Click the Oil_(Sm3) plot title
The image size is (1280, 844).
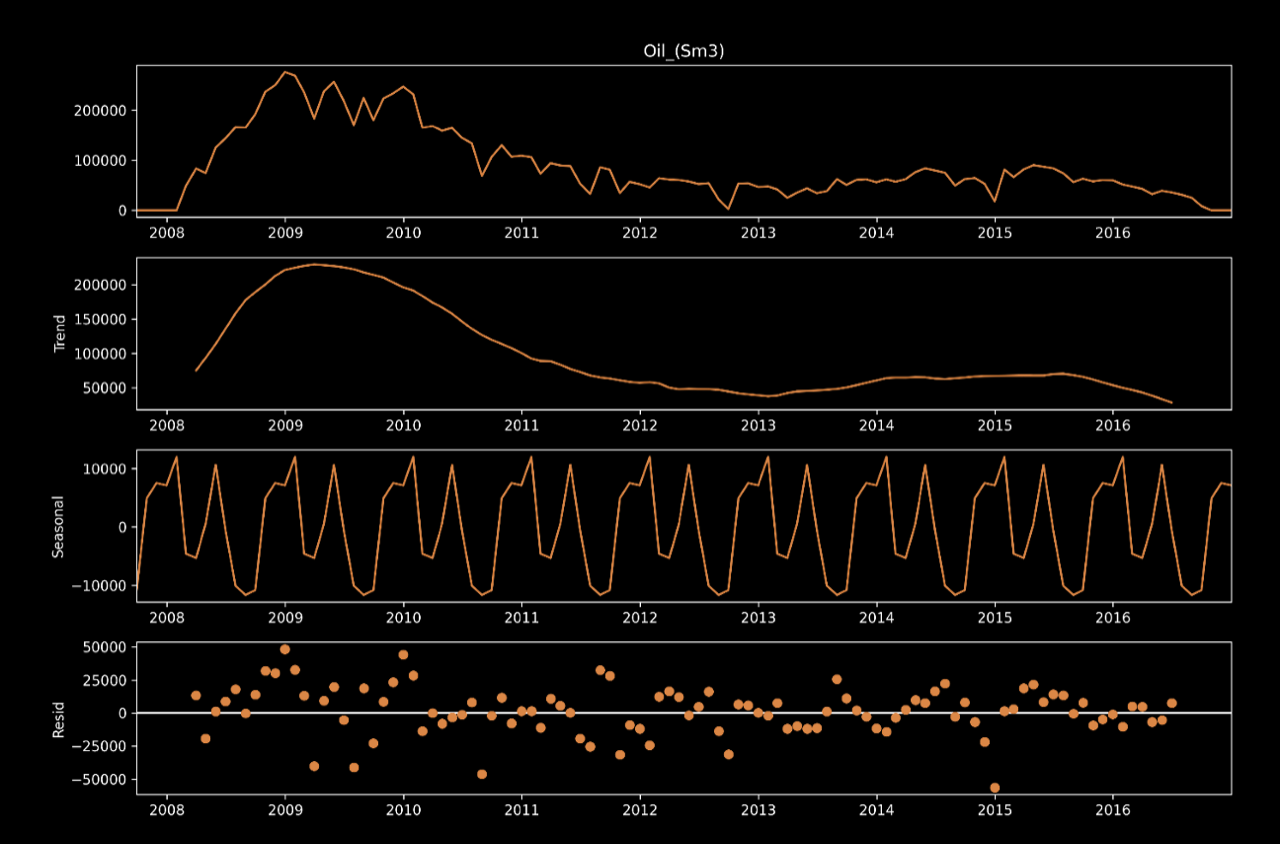point(683,52)
